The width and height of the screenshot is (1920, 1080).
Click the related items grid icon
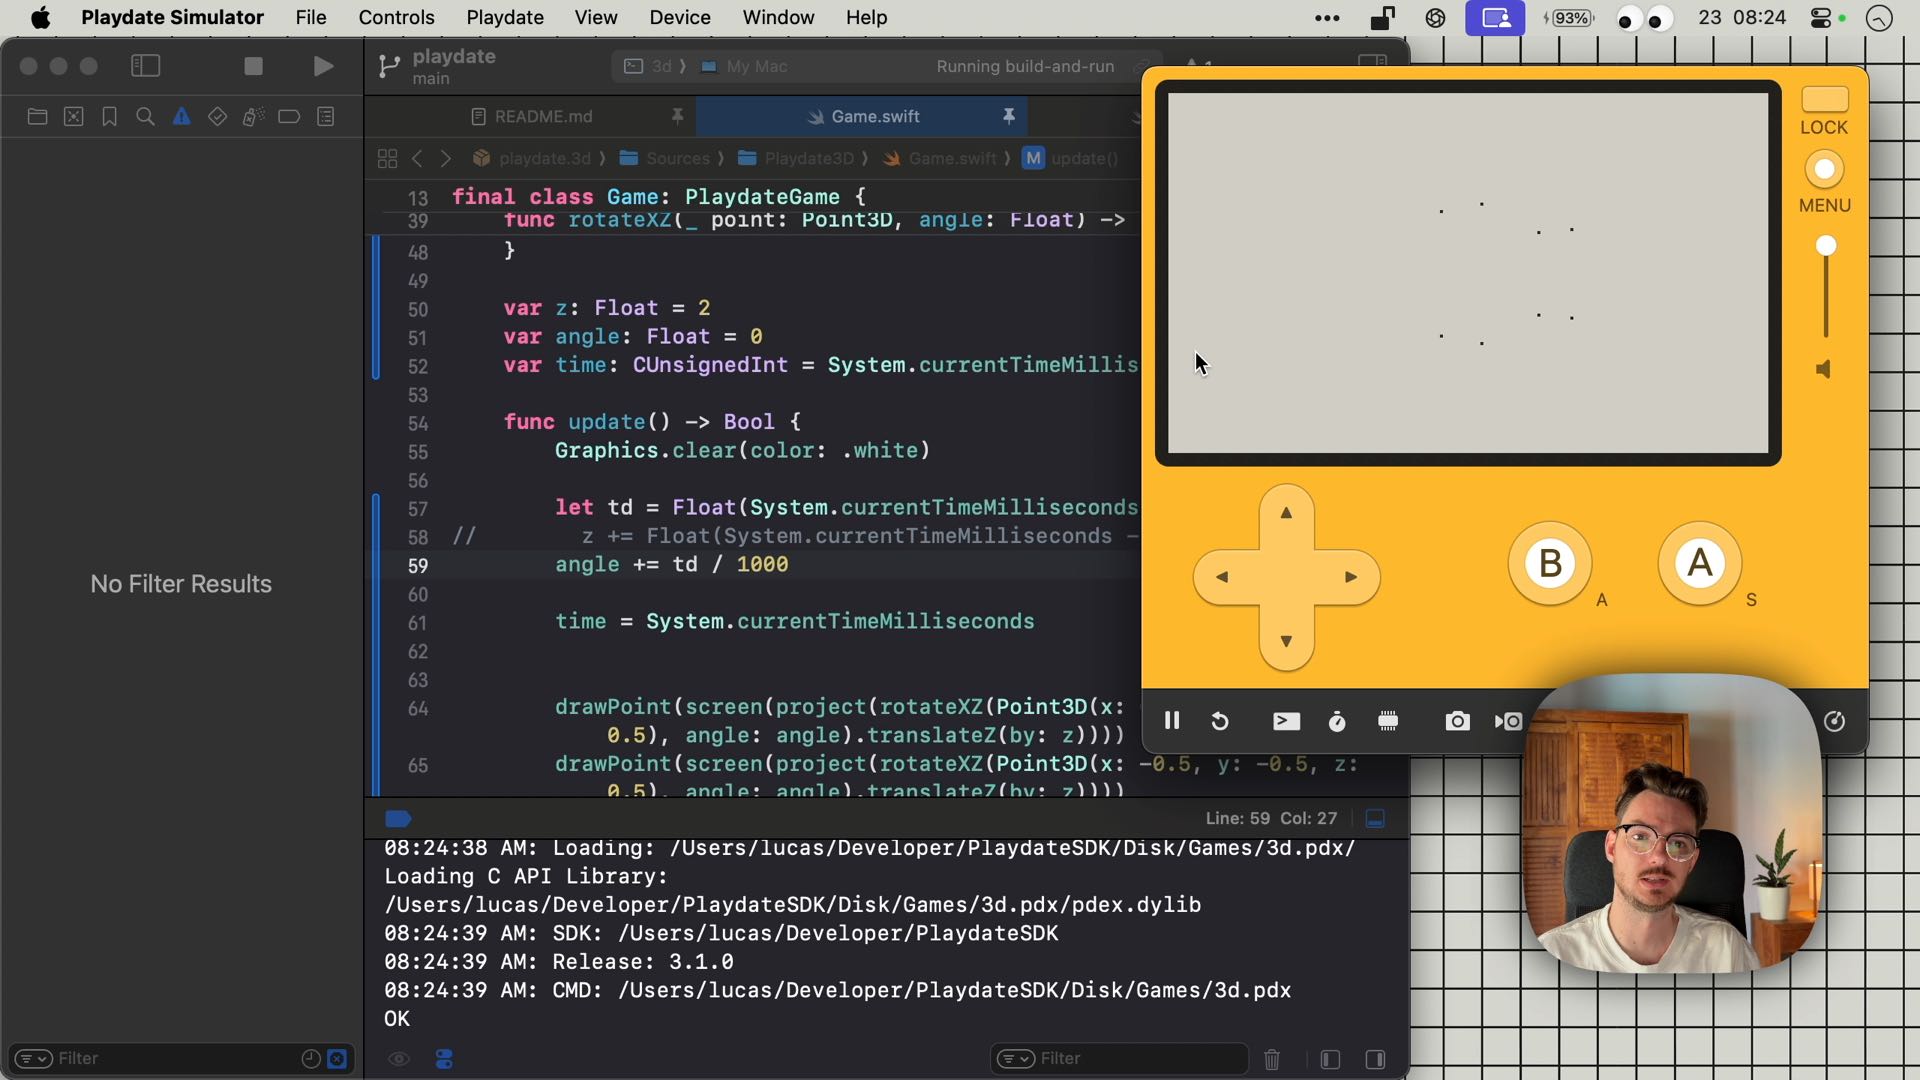pyautogui.click(x=387, y=159)
